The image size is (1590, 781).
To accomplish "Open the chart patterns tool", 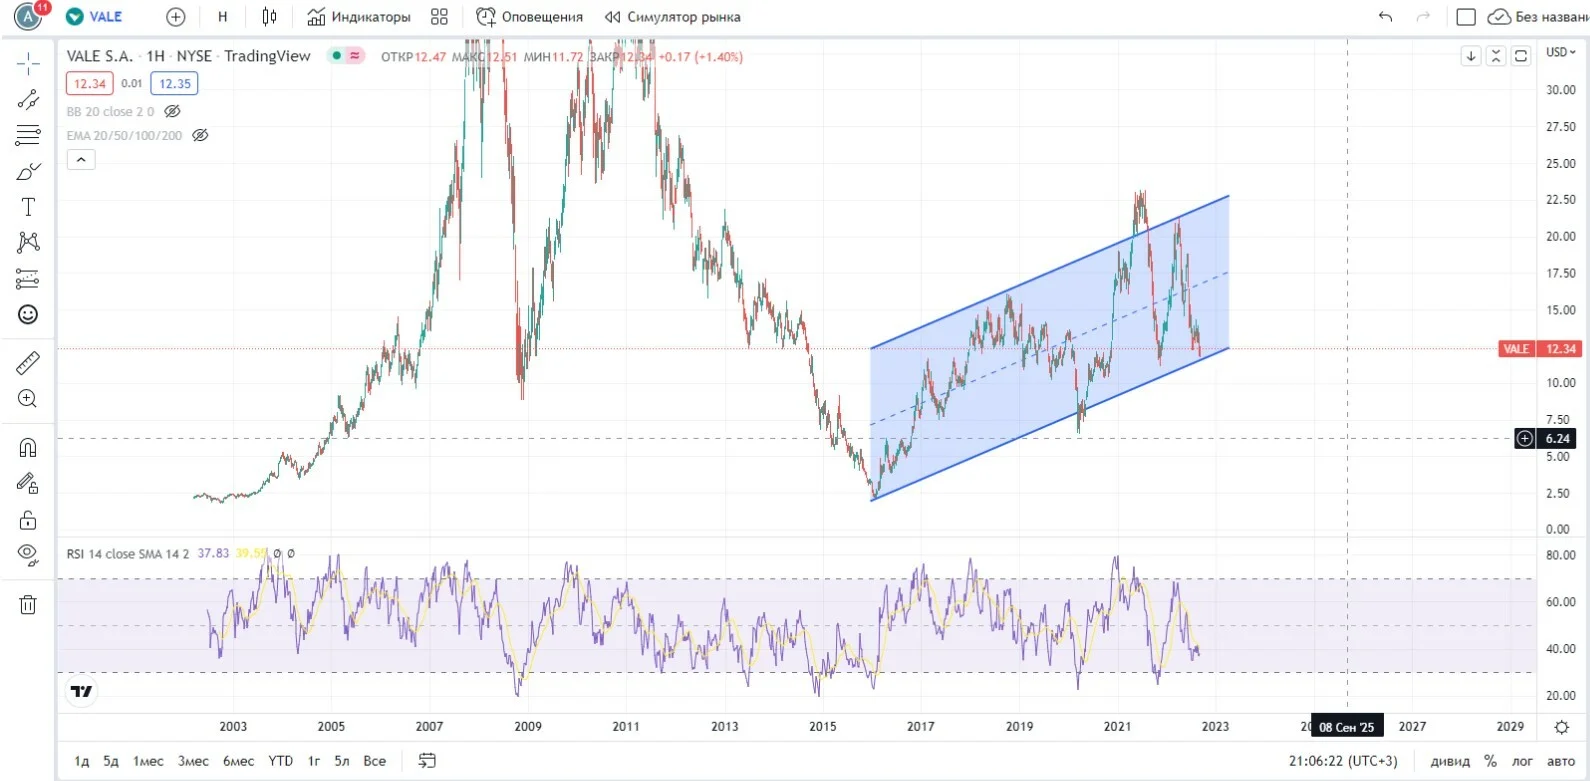I will [x=28, y=242].
